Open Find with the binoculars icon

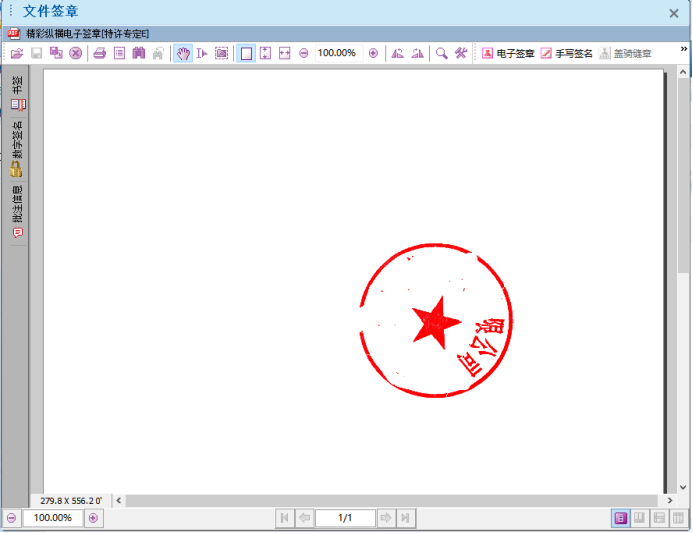(139, 53)
